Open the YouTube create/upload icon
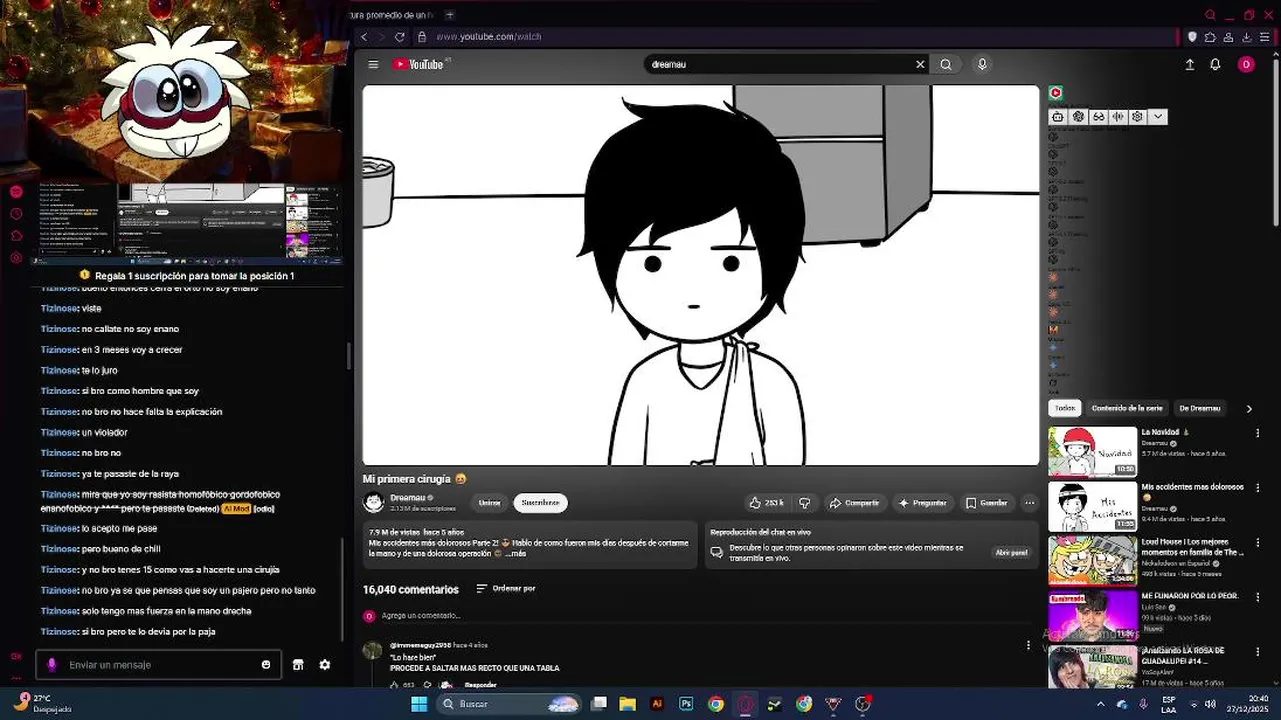This screenshot has height=720, width=1281. point(1190,64)
